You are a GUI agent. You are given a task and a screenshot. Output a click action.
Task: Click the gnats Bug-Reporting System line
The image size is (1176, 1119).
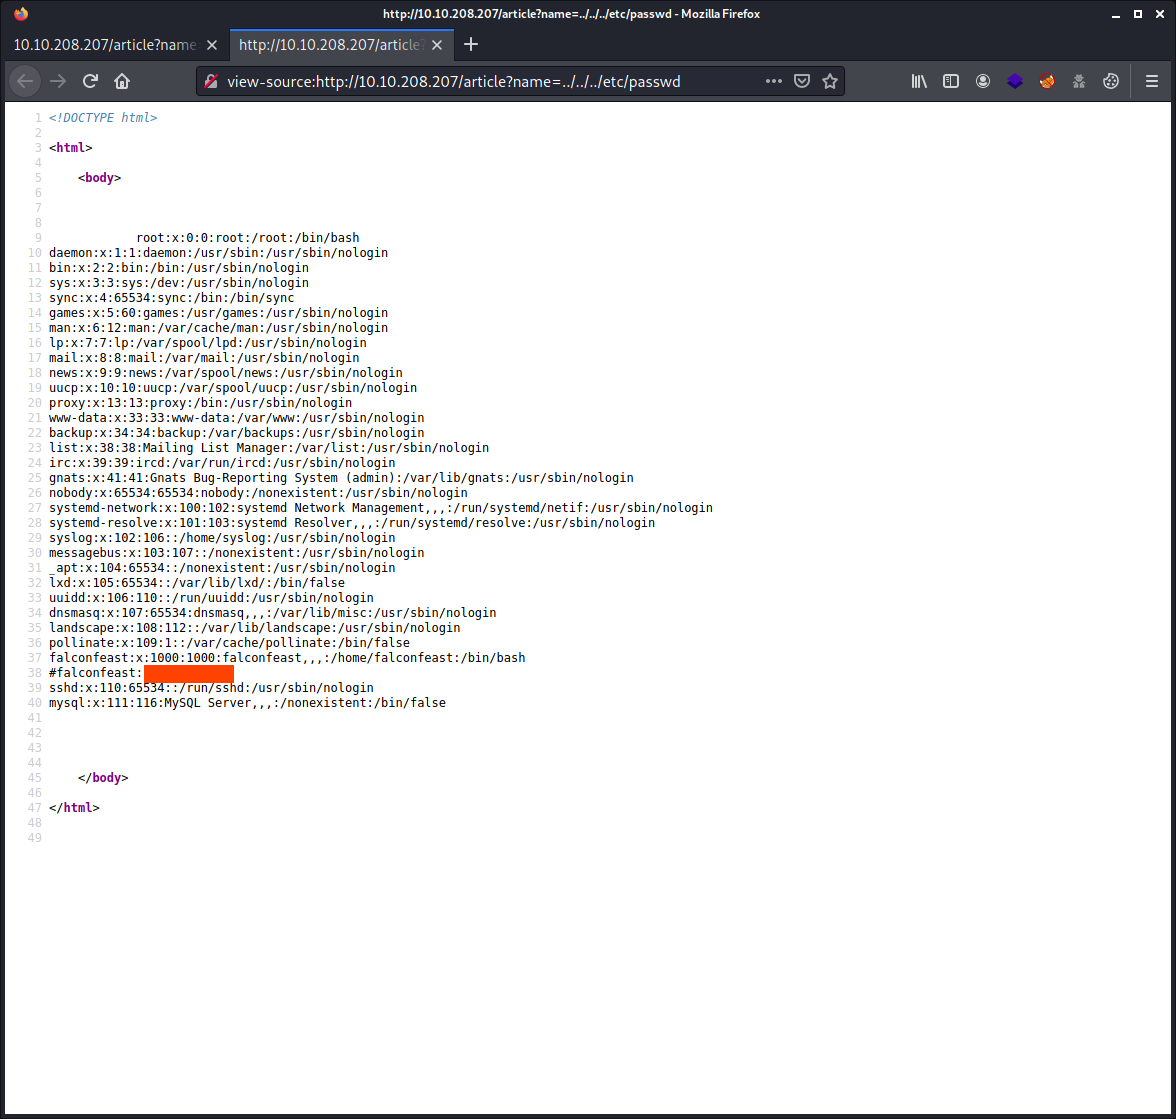[x=341, y=478]
